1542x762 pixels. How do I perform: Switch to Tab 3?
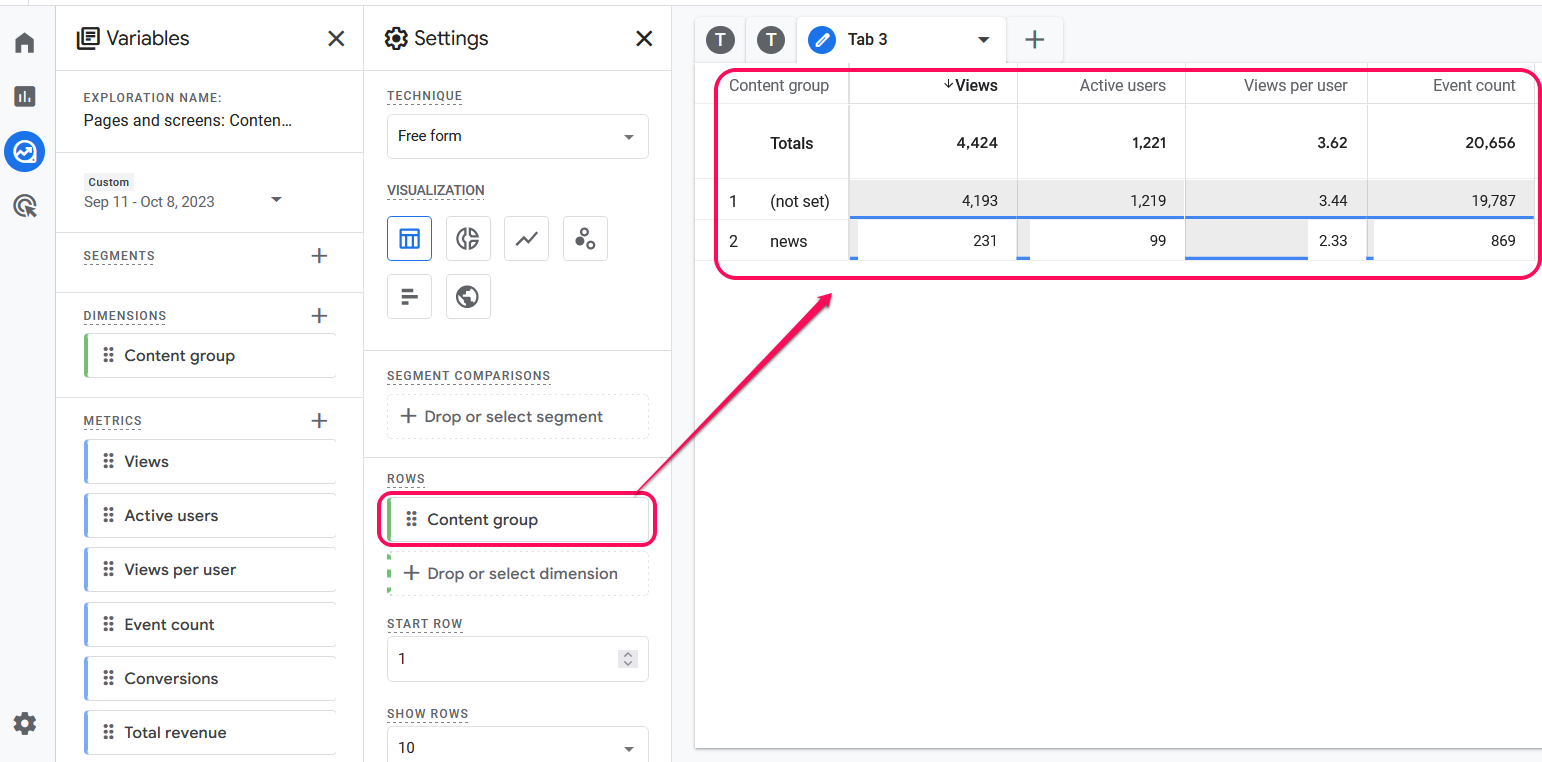(x=867, y=40)
